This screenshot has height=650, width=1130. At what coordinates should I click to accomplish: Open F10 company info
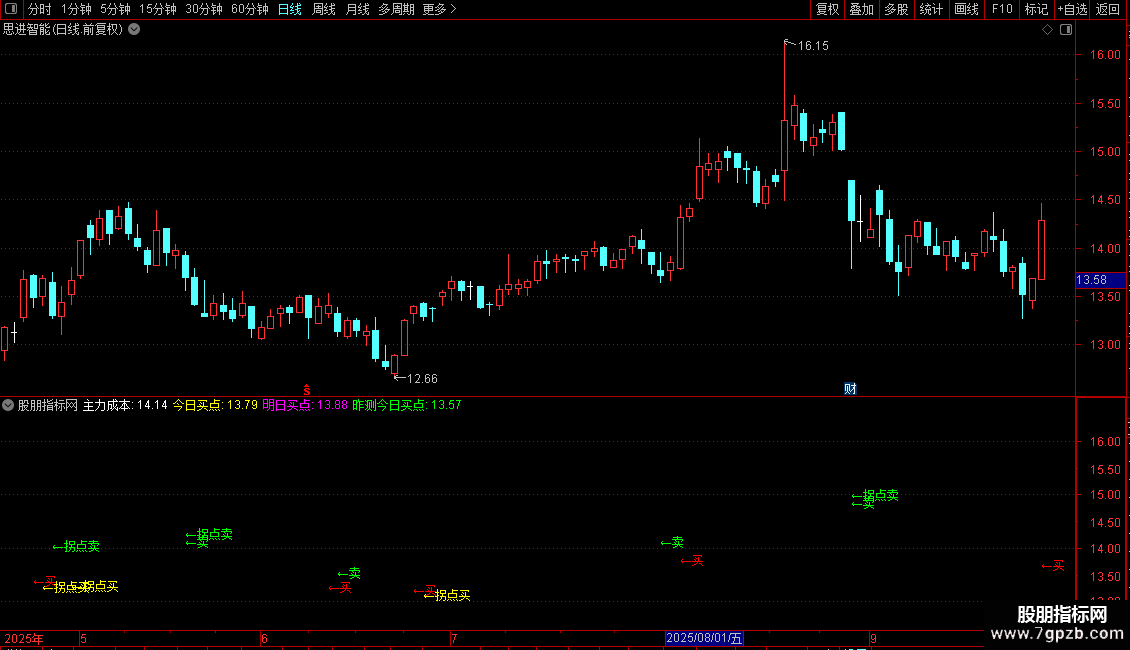(1002, 9)
